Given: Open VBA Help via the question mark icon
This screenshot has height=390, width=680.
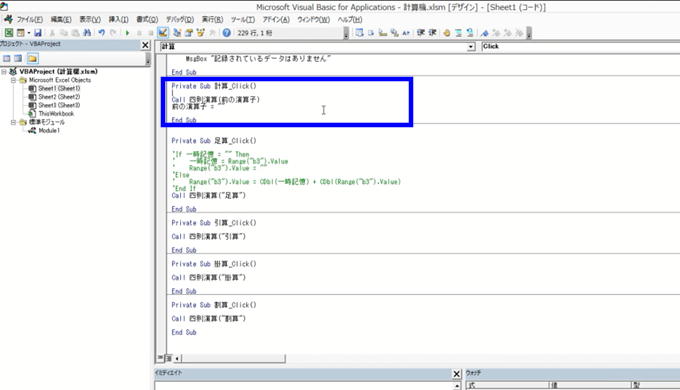Looking at the screenshot, I should [x=226, y=33].
